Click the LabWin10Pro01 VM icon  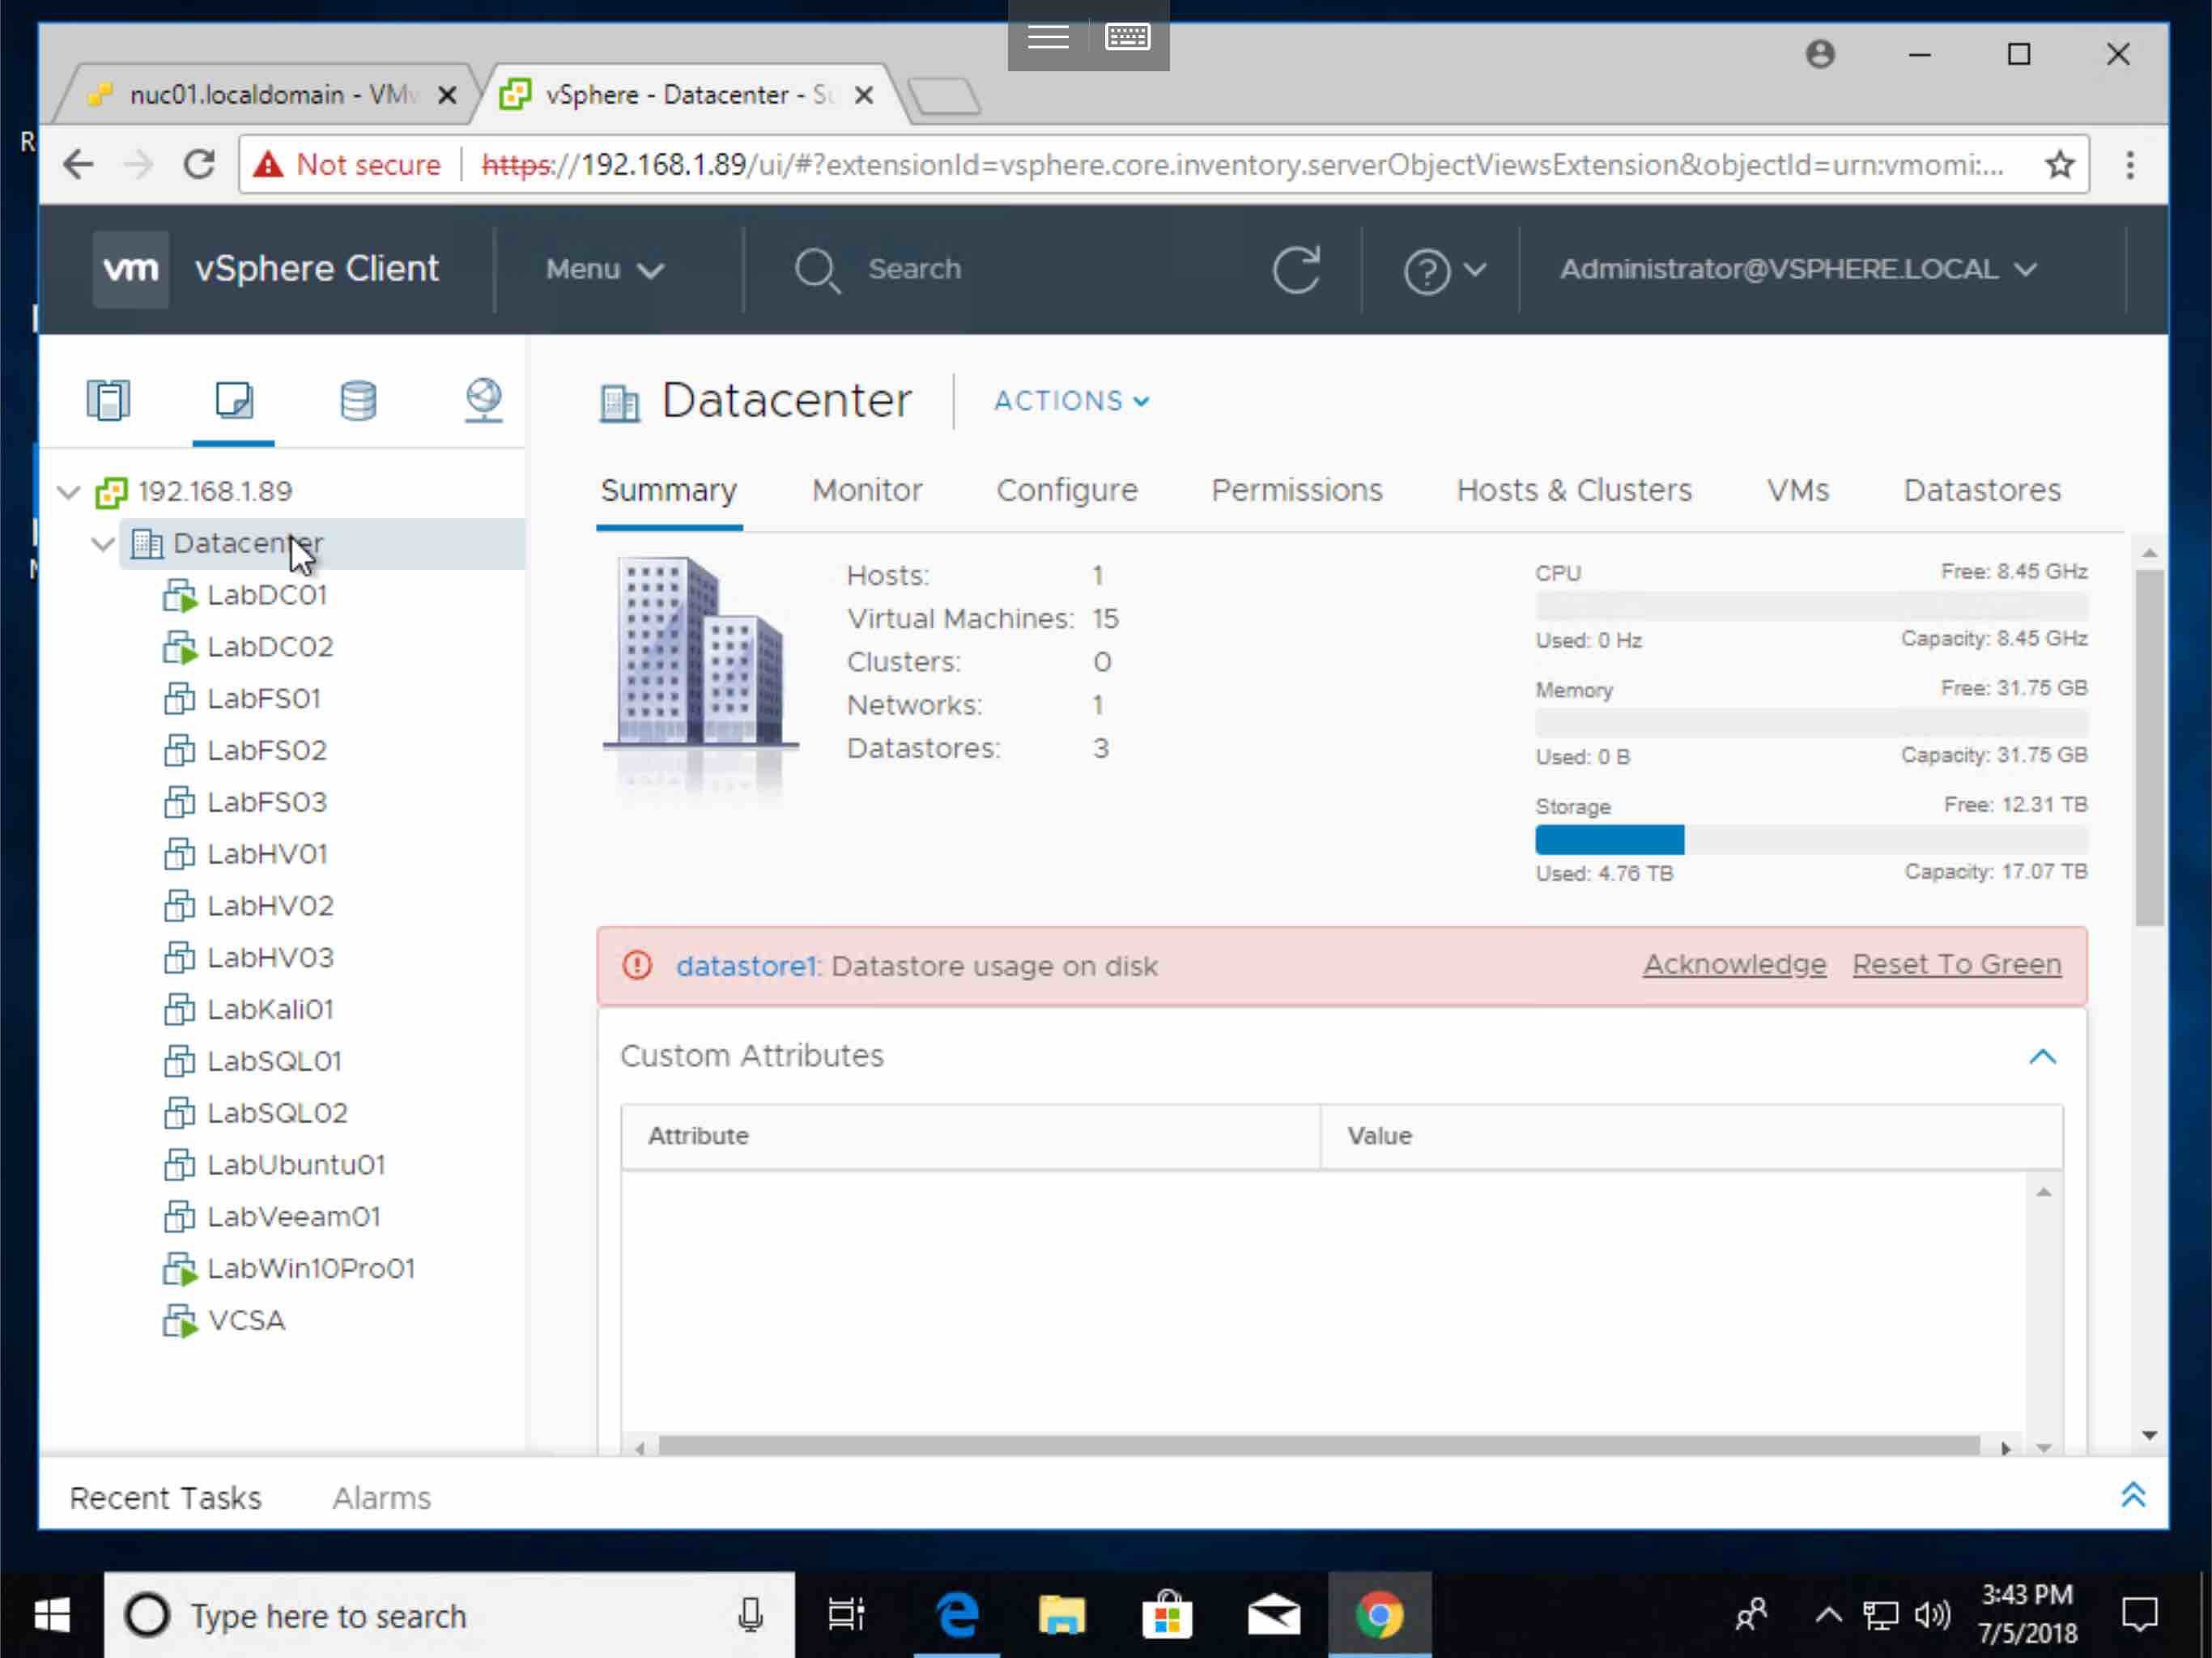[x=180, y=1269]
